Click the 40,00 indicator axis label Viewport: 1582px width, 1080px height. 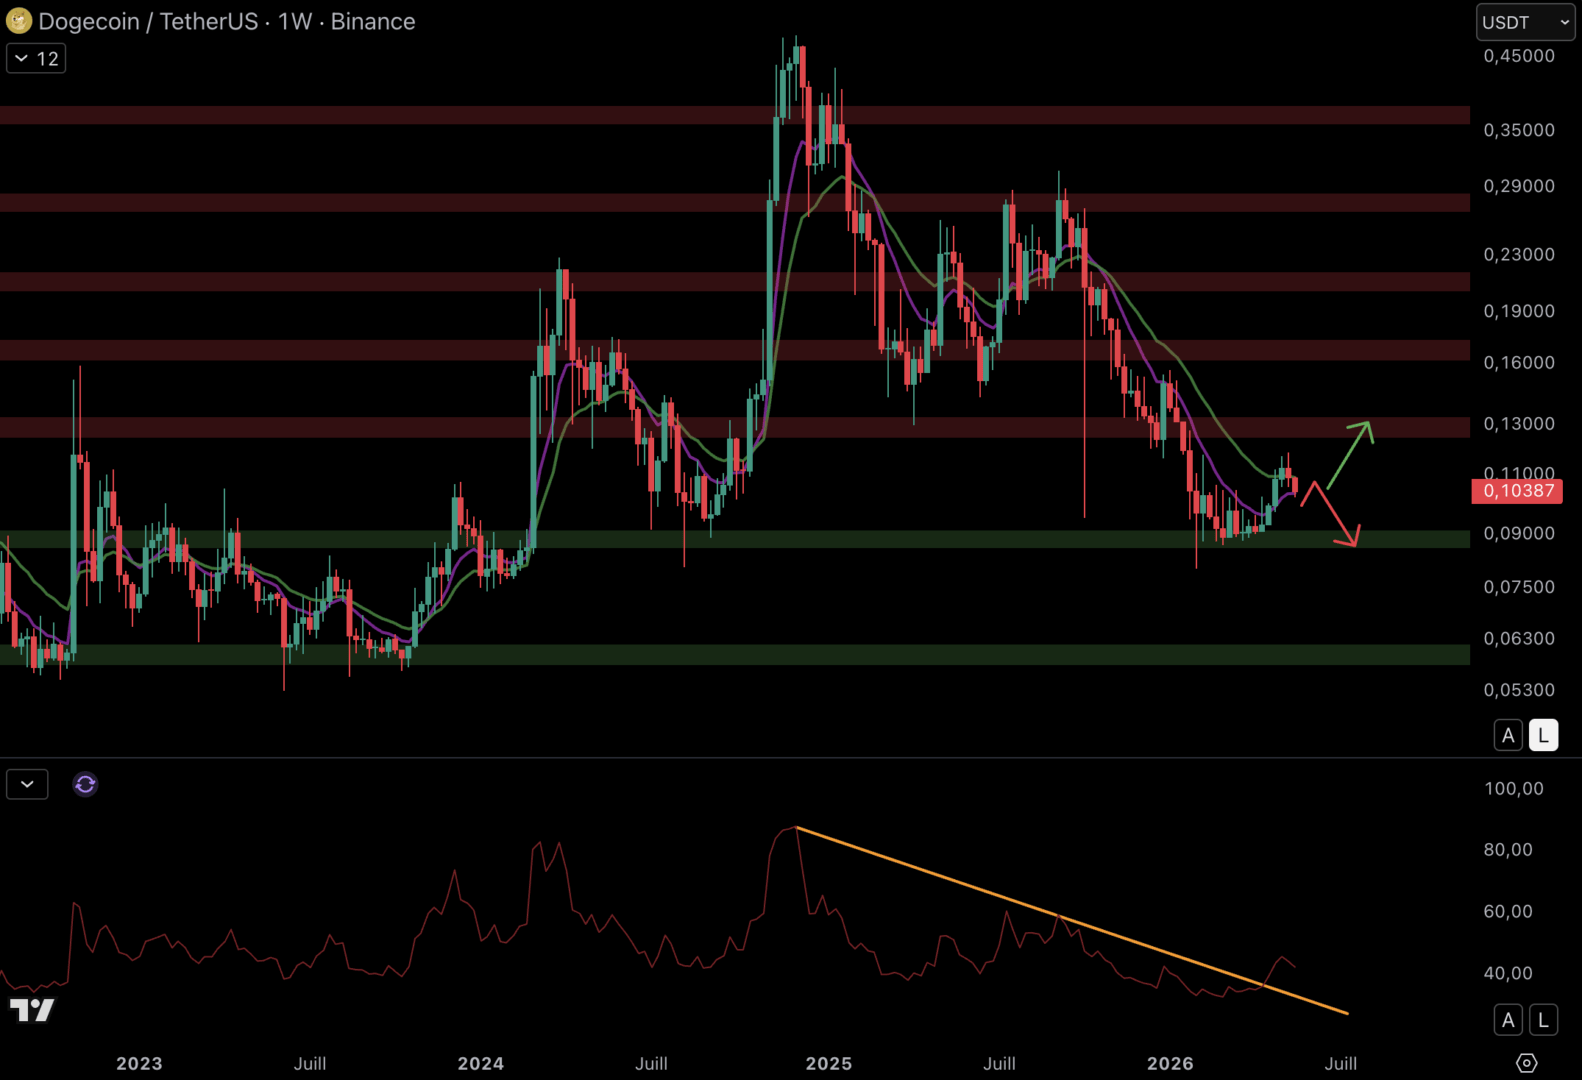[1508, 973]
